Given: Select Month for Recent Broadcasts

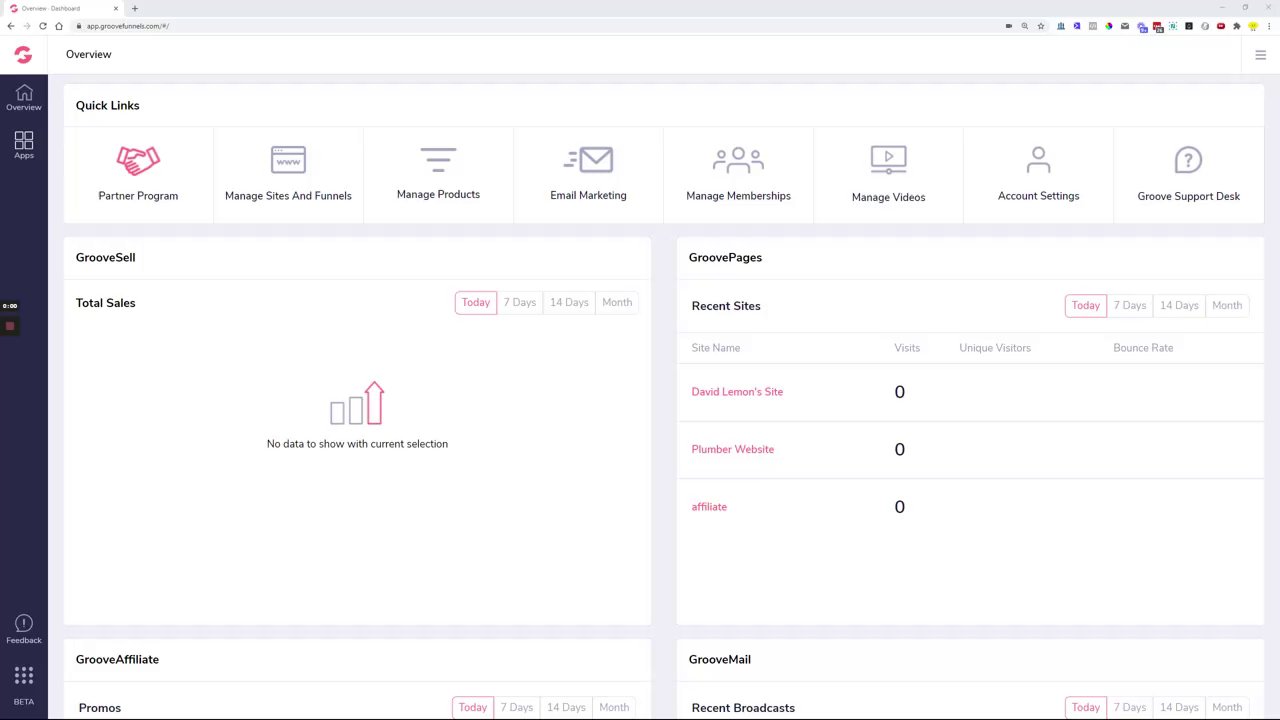Looking at the screenshot, I should 1227,707.
